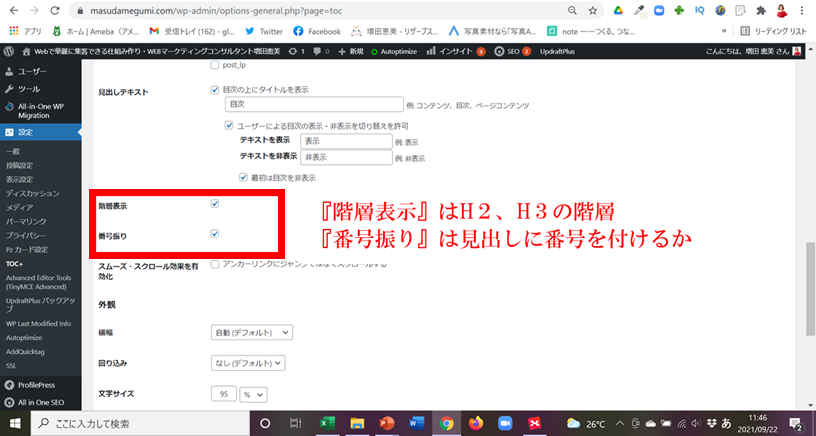Open Firefox from the taskbar
816x436 pixels.
click(x=476, y=424)
